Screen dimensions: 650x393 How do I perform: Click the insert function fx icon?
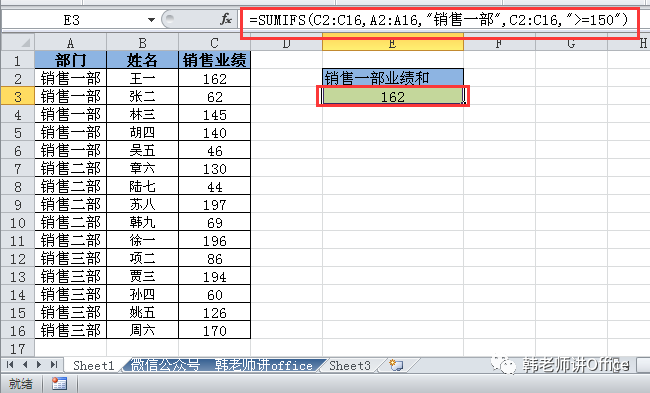(x=226, y=19)
